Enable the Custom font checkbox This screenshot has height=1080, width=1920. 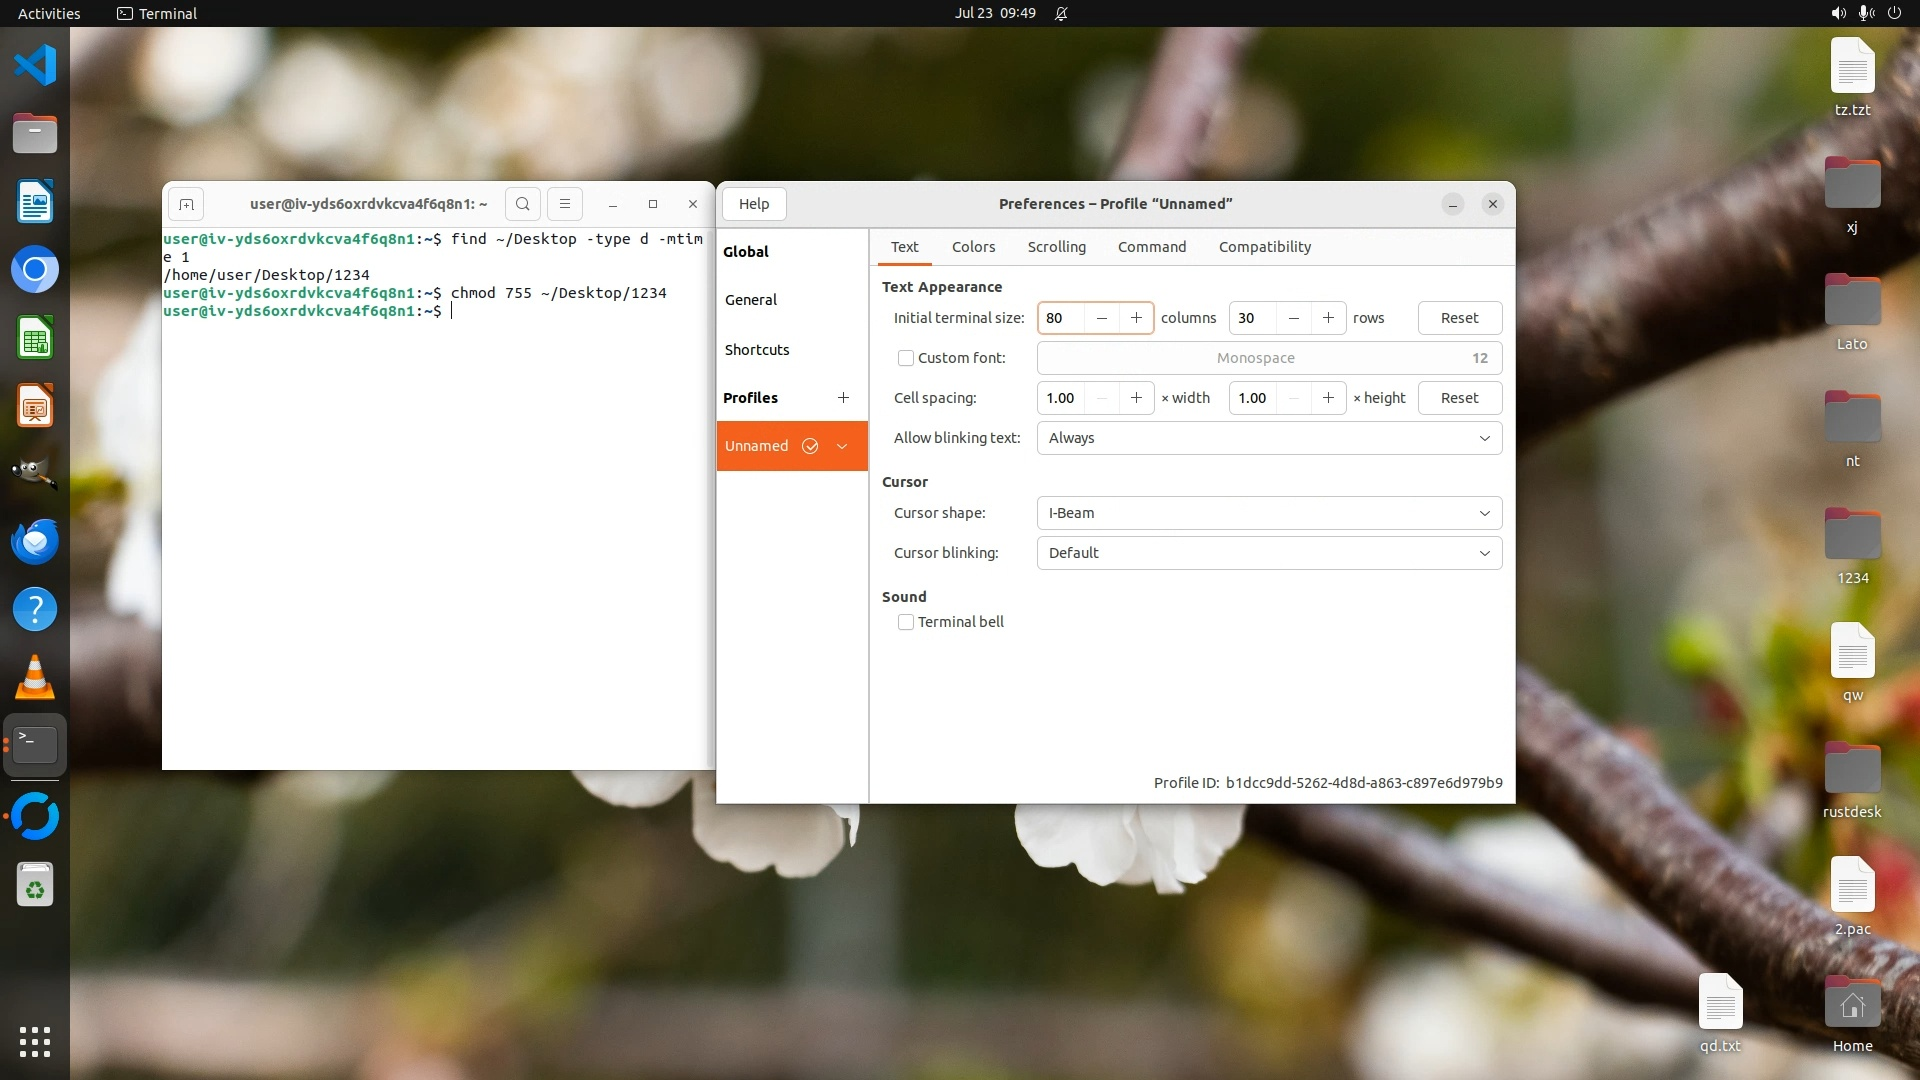[906, 358]
